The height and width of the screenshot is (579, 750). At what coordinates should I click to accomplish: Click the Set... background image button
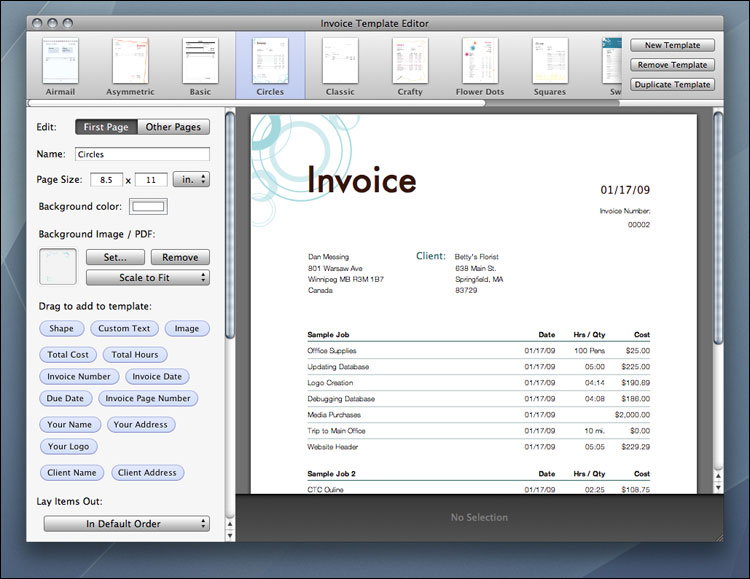point(115,257)
